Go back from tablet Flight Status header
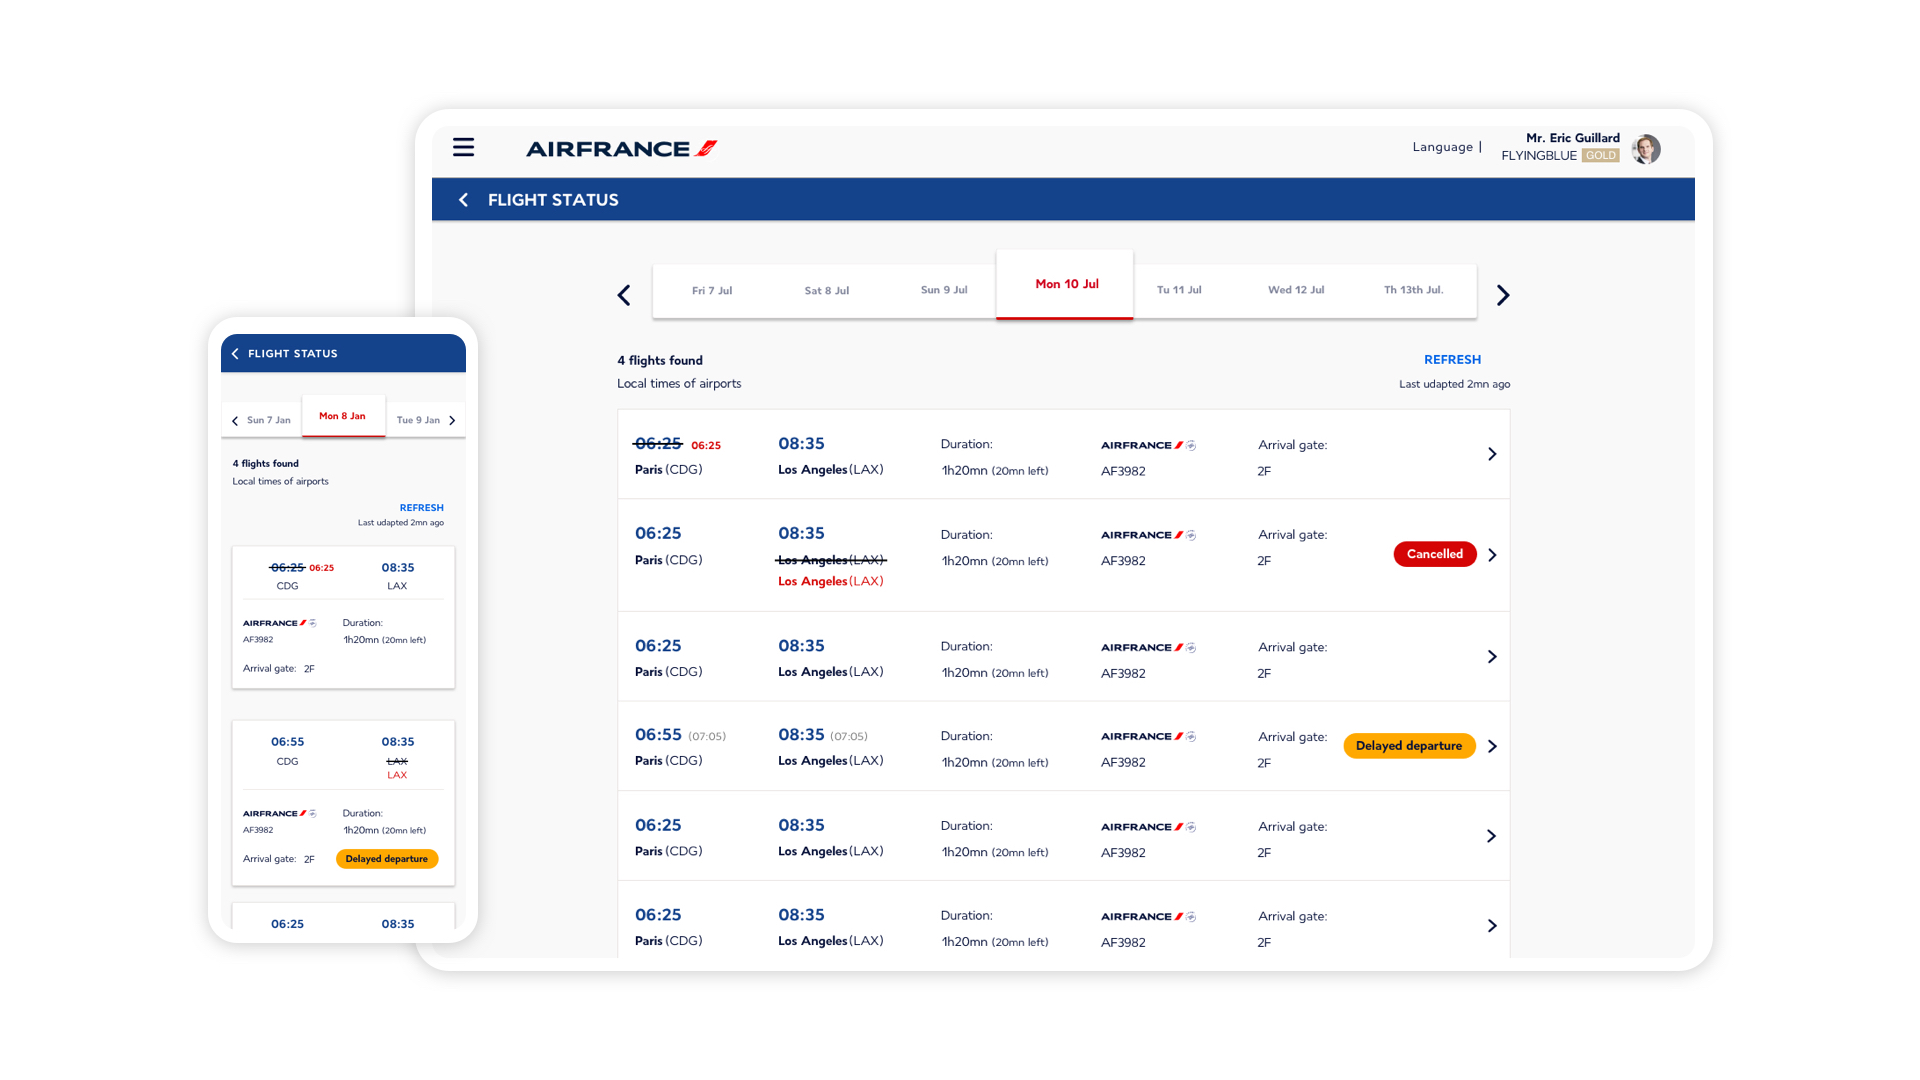 (463, 200)
